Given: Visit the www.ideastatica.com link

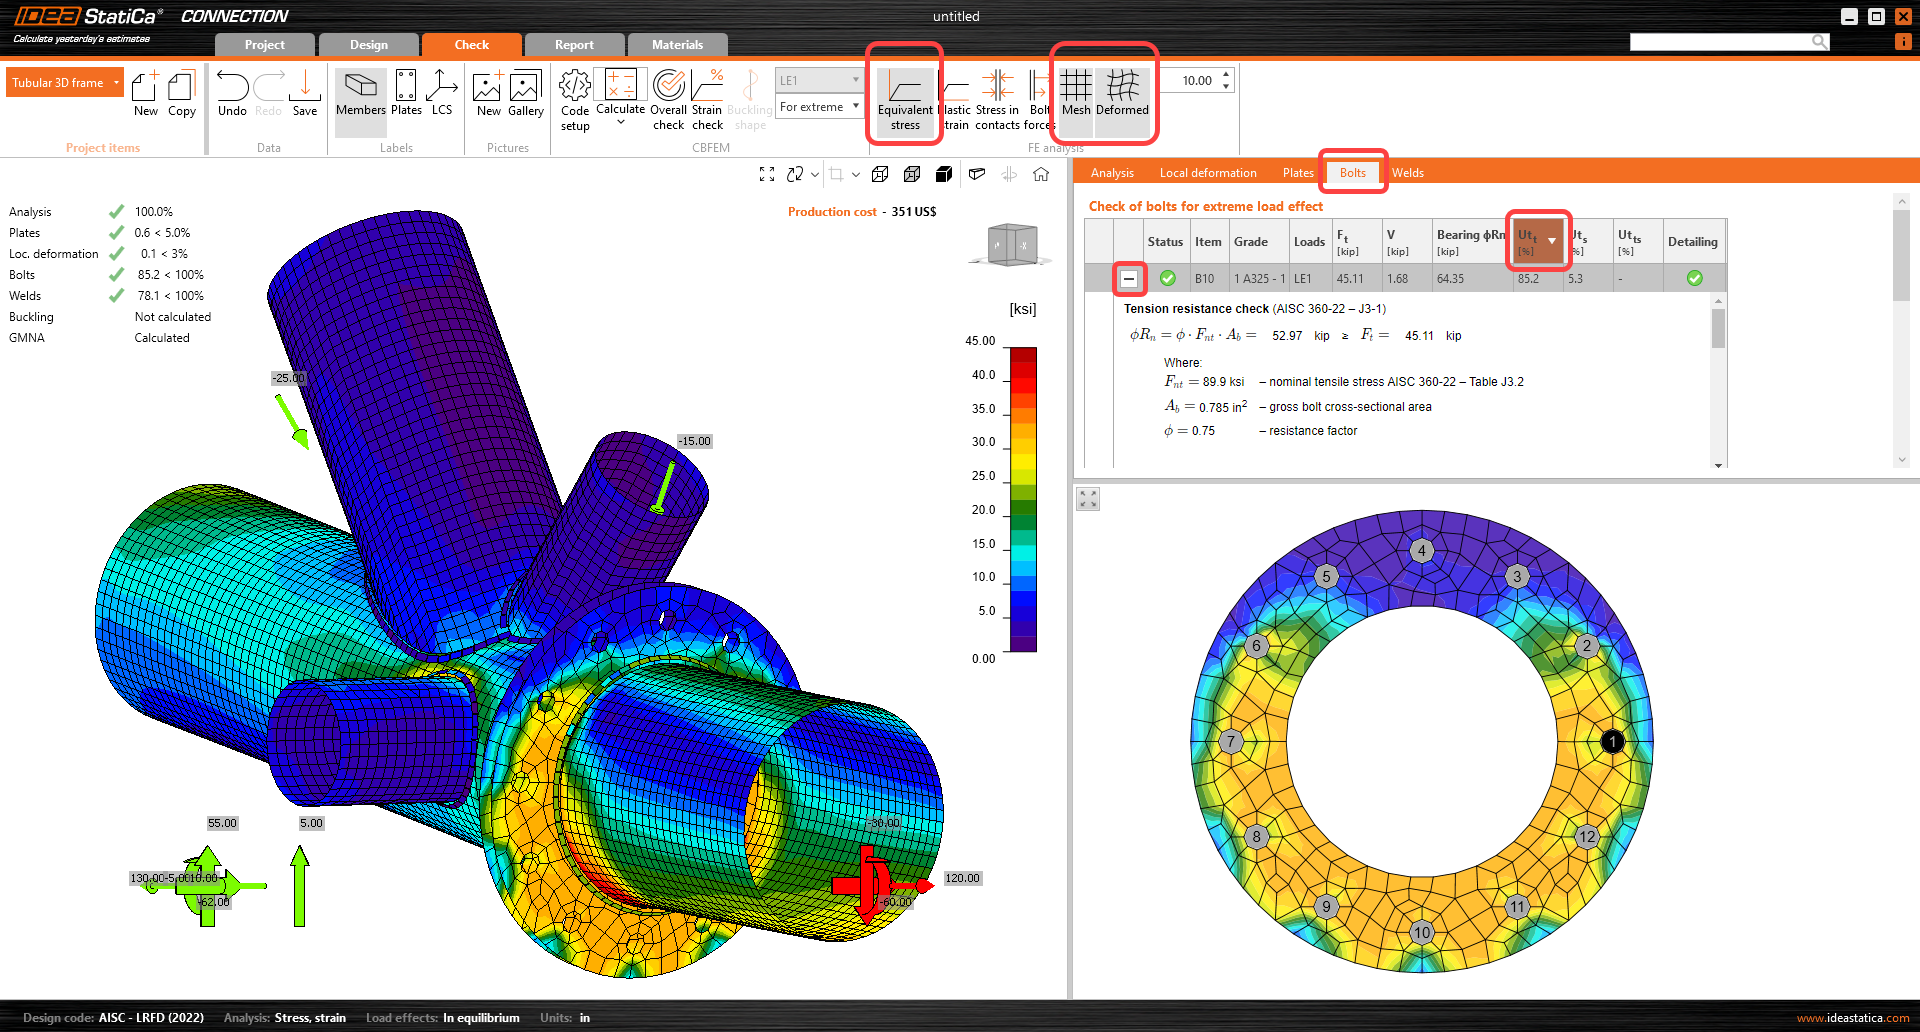Looking at the screenshot, I should pyautogui.click(x=1852, y=1018).
